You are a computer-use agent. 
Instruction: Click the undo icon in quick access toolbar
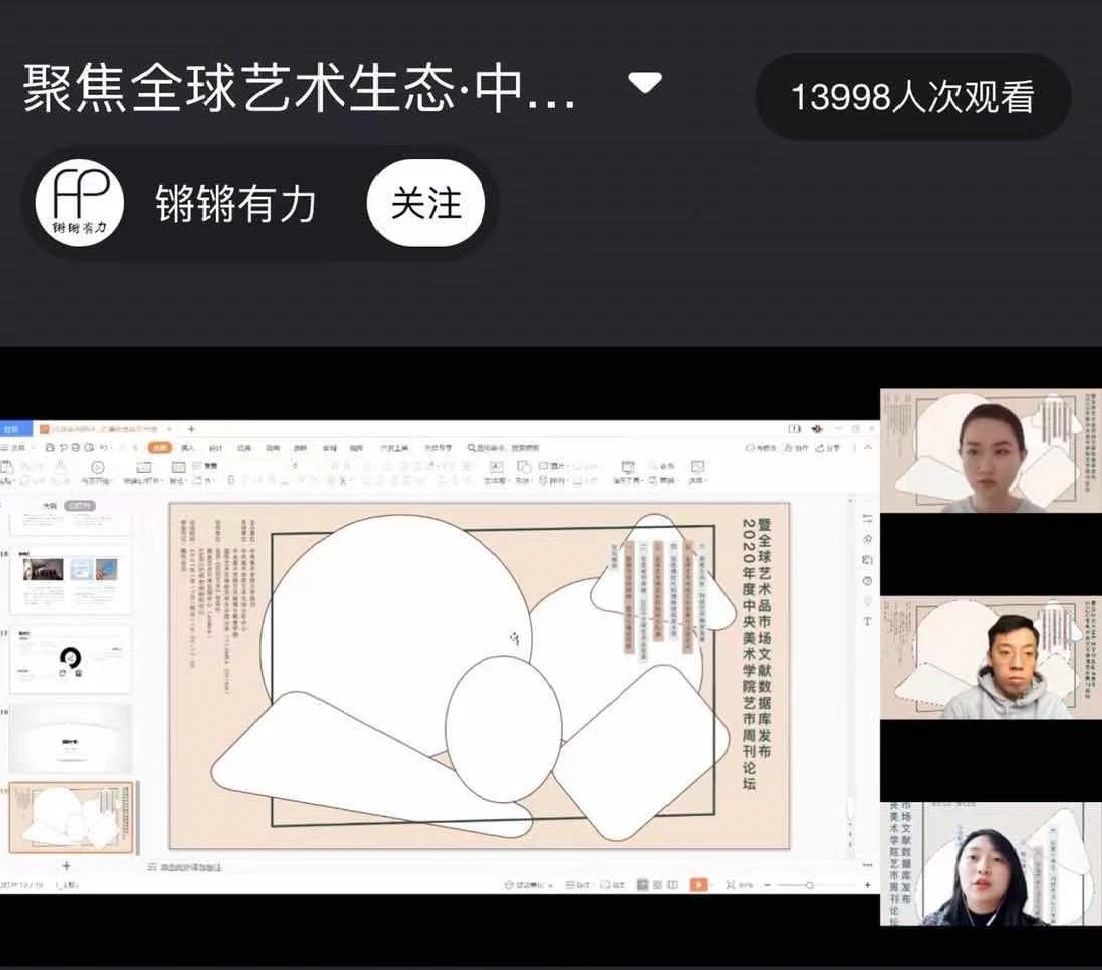105,448
